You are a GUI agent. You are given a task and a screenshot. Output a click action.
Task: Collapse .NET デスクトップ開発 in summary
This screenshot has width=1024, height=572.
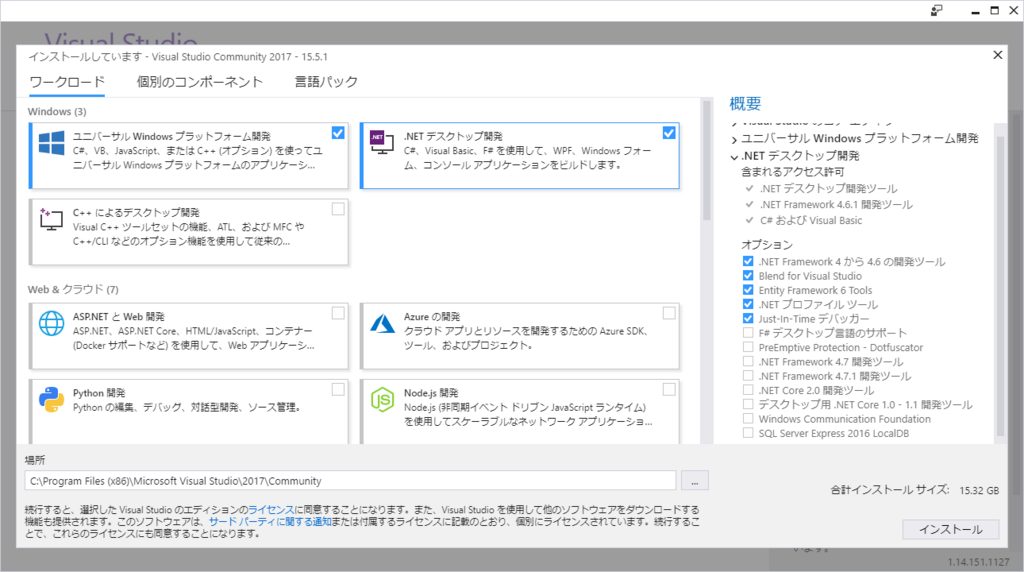[735, 157]
